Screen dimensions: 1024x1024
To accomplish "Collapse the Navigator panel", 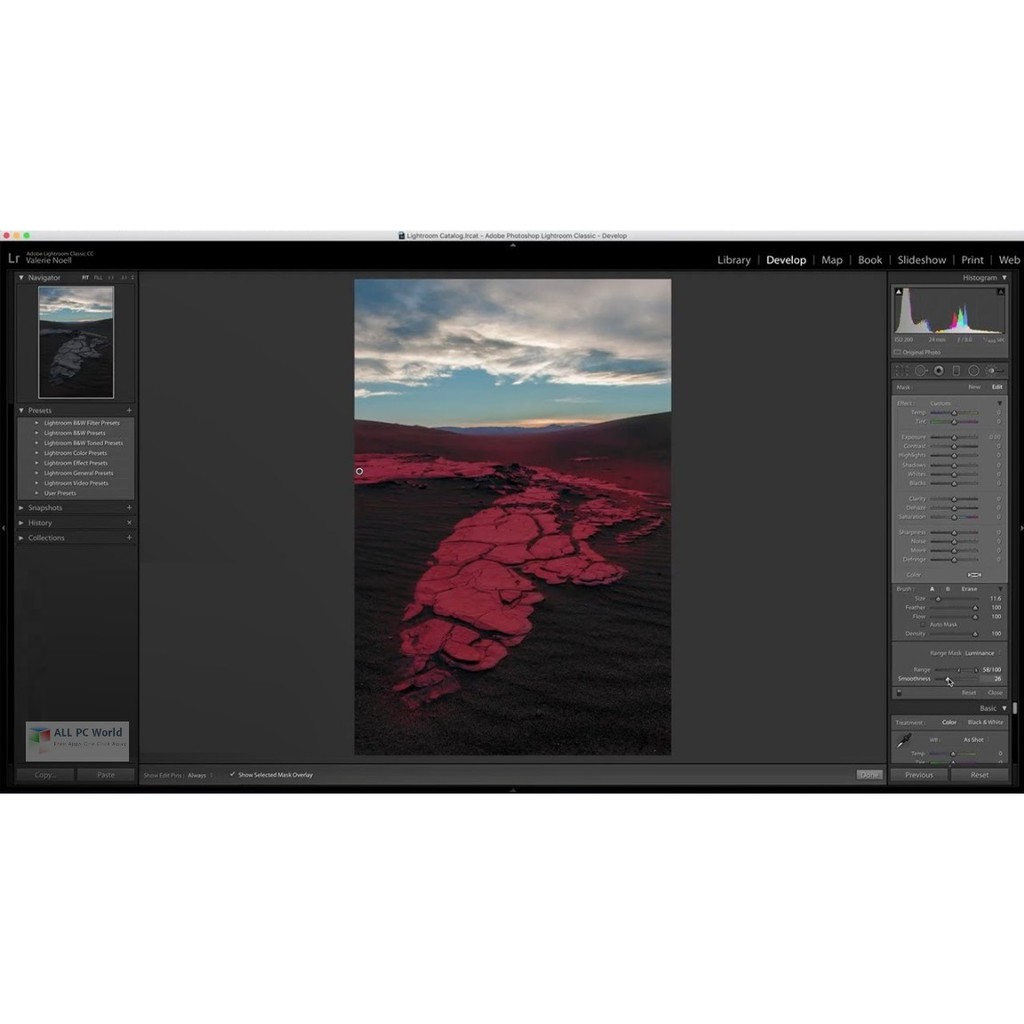I will pyautogui.click(x=21, y=278).
